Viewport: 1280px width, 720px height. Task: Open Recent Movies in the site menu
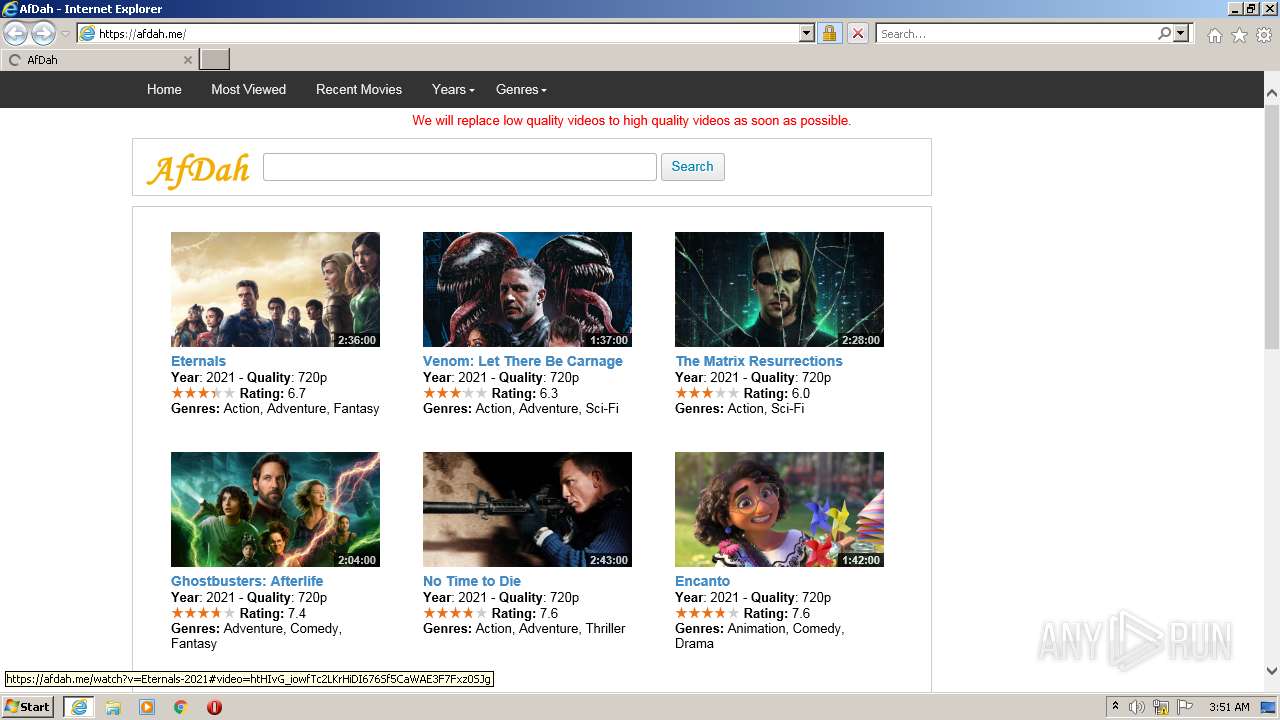tap(359, 89)
